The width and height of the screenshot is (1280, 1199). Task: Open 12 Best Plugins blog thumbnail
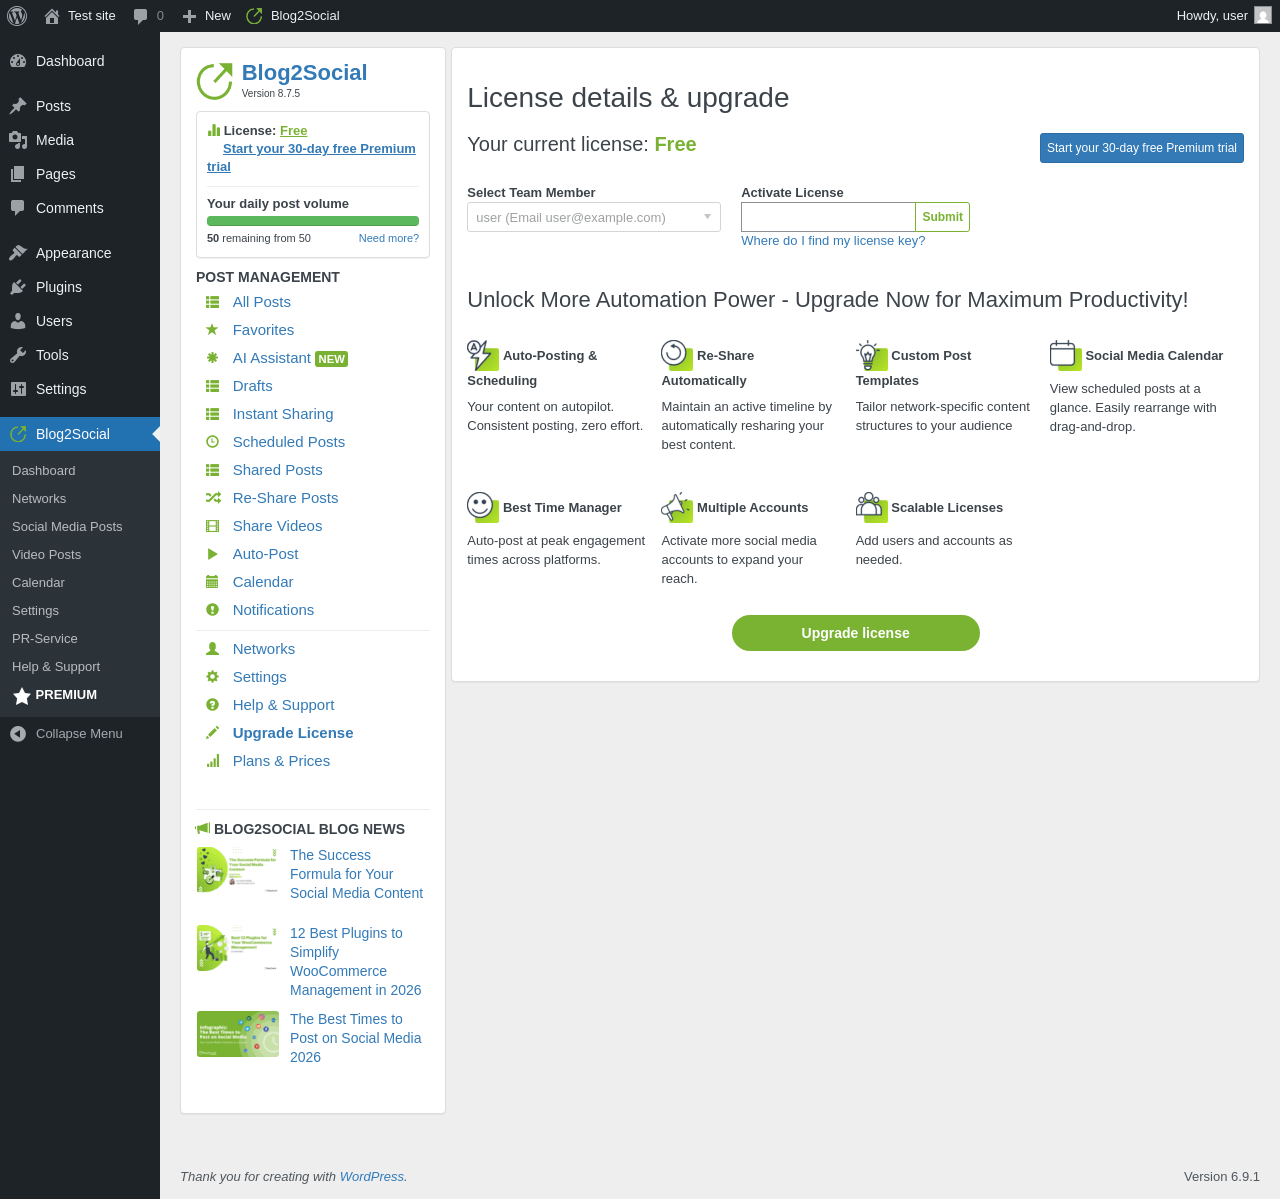(x=238, y=948)
